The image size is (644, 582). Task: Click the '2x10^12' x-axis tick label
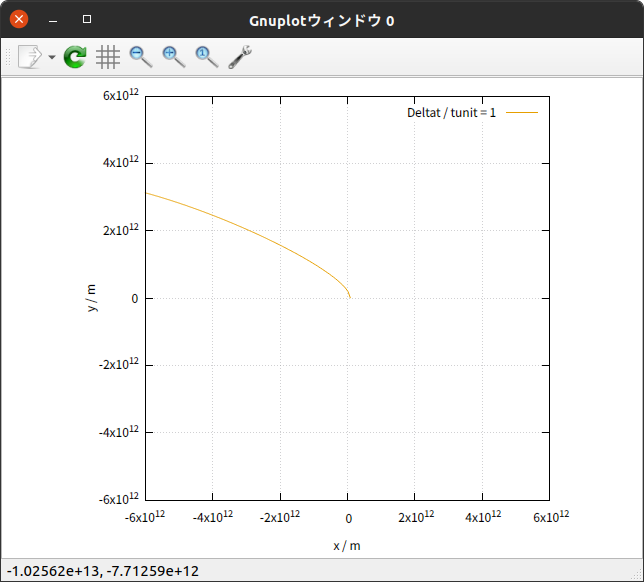coord(416,516)
